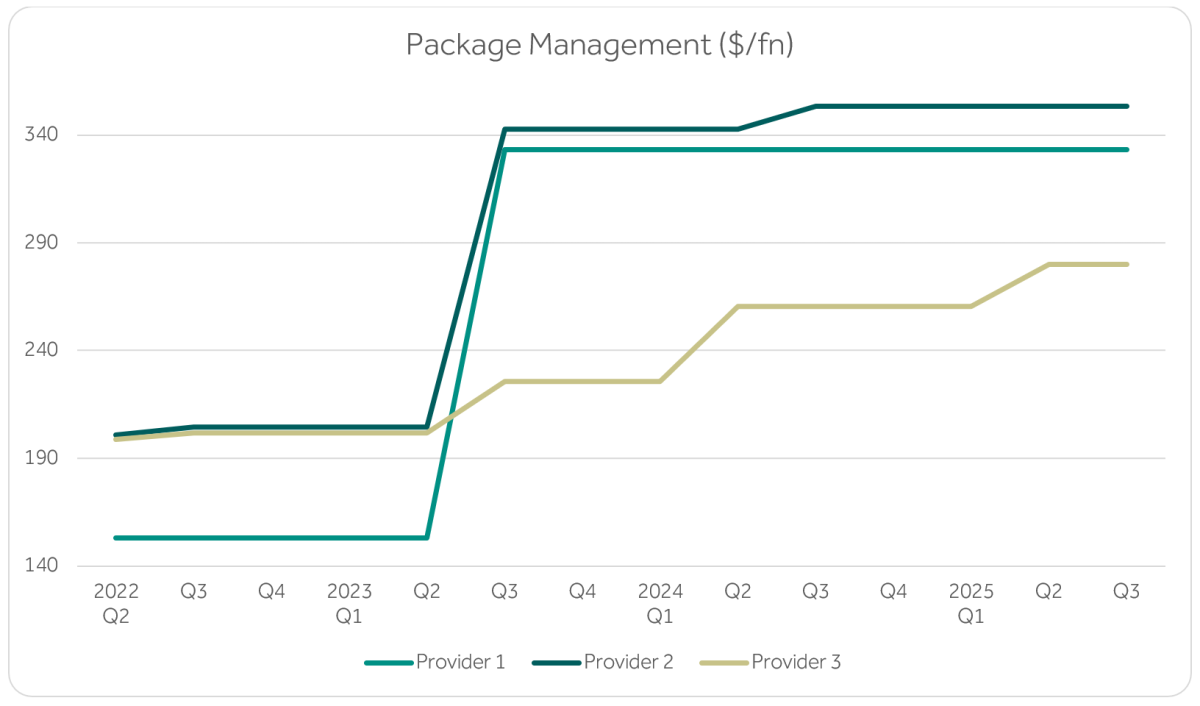Click the dark green Provider 2 legend swatch
This screenshot has width=1200, height=706.
(x=556, y=662)
